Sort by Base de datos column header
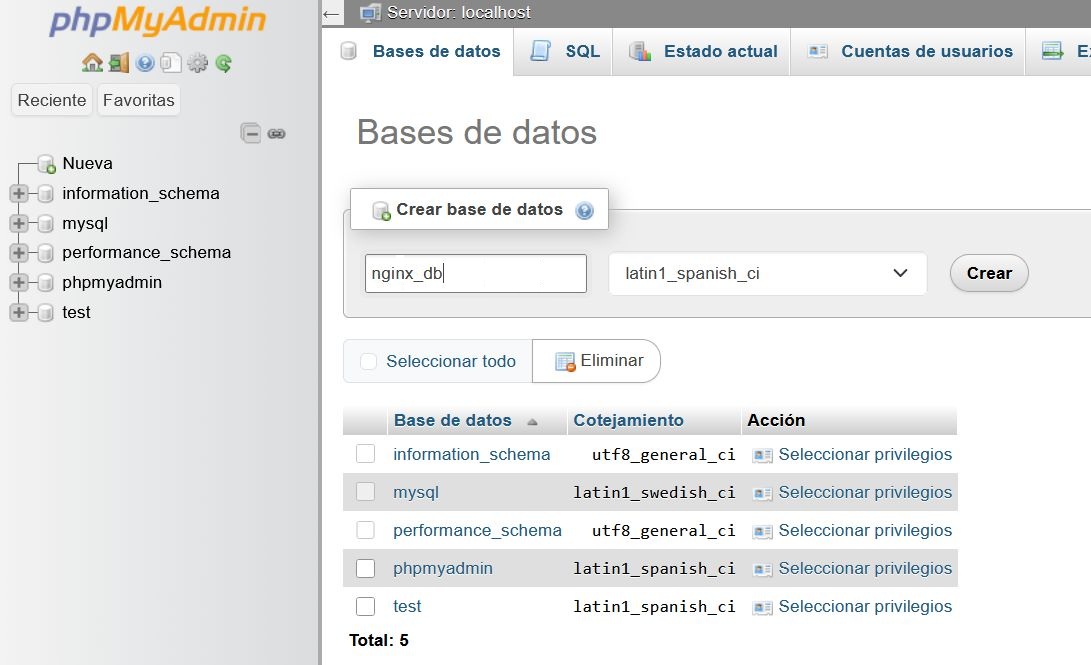 [452, 421]
